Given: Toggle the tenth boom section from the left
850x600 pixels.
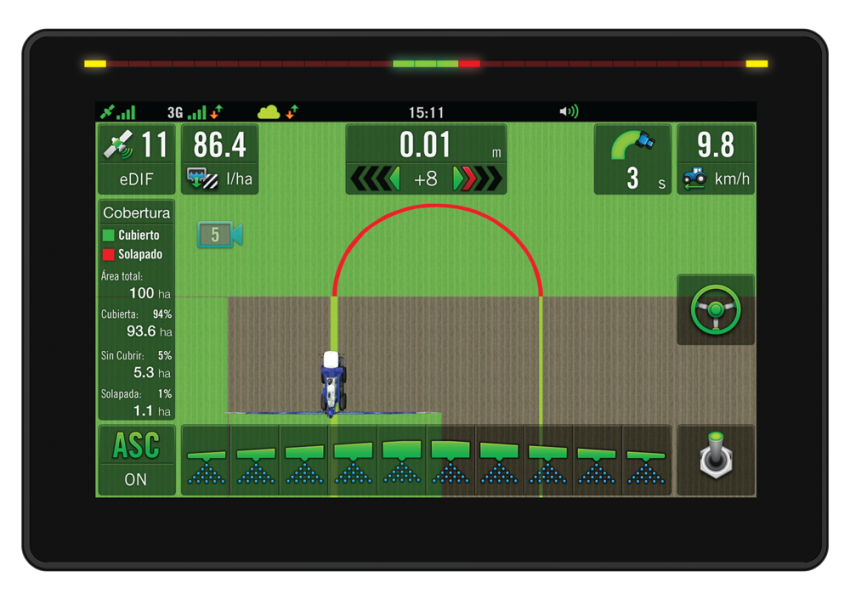Looking at the screenshot, I should 646,460.
